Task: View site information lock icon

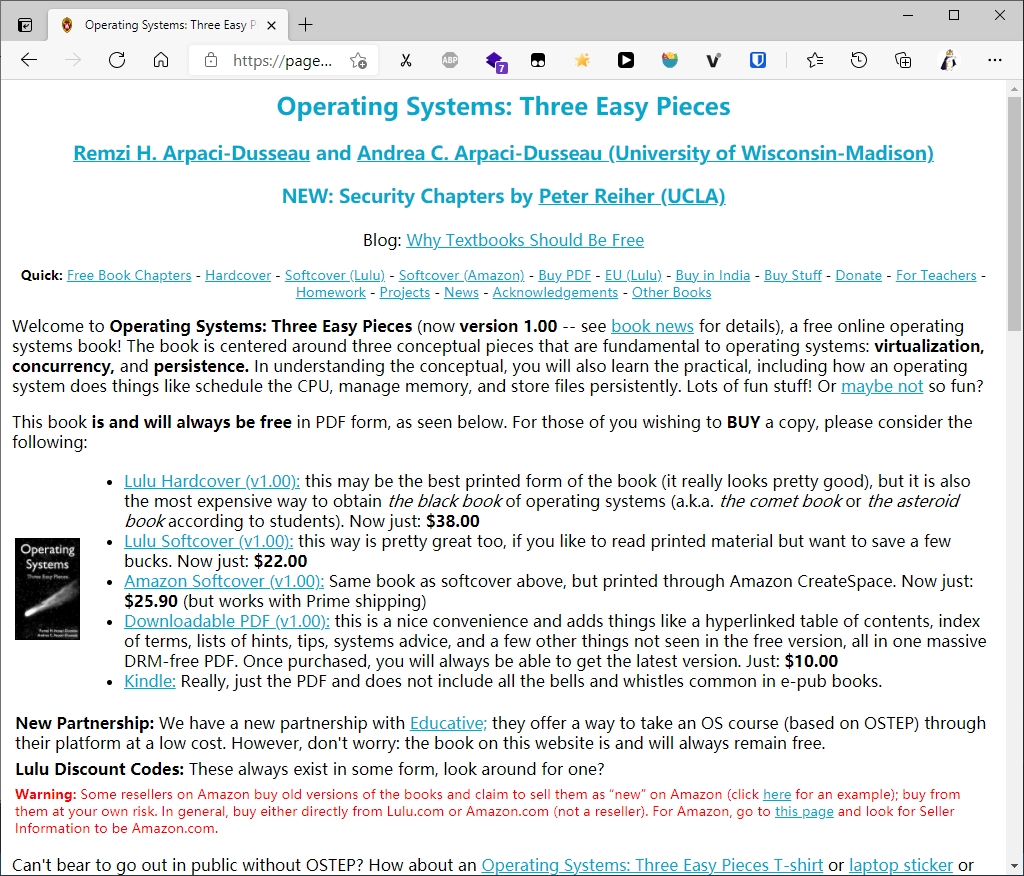Action: point(210,61)
